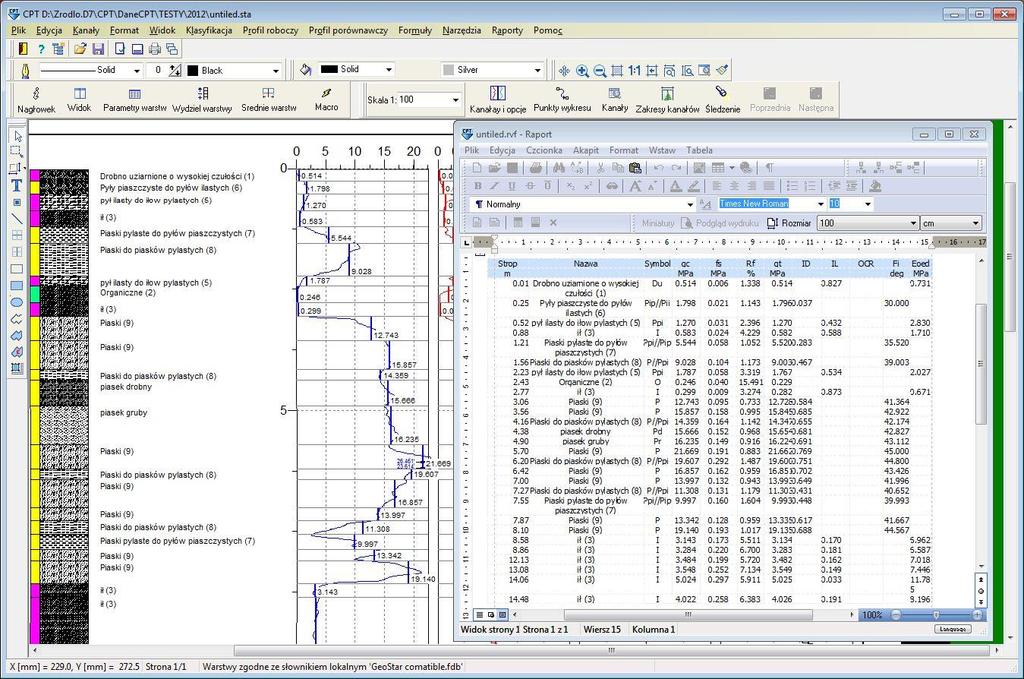Click the pilcrow paragraph marks icon

coord(770,168)
